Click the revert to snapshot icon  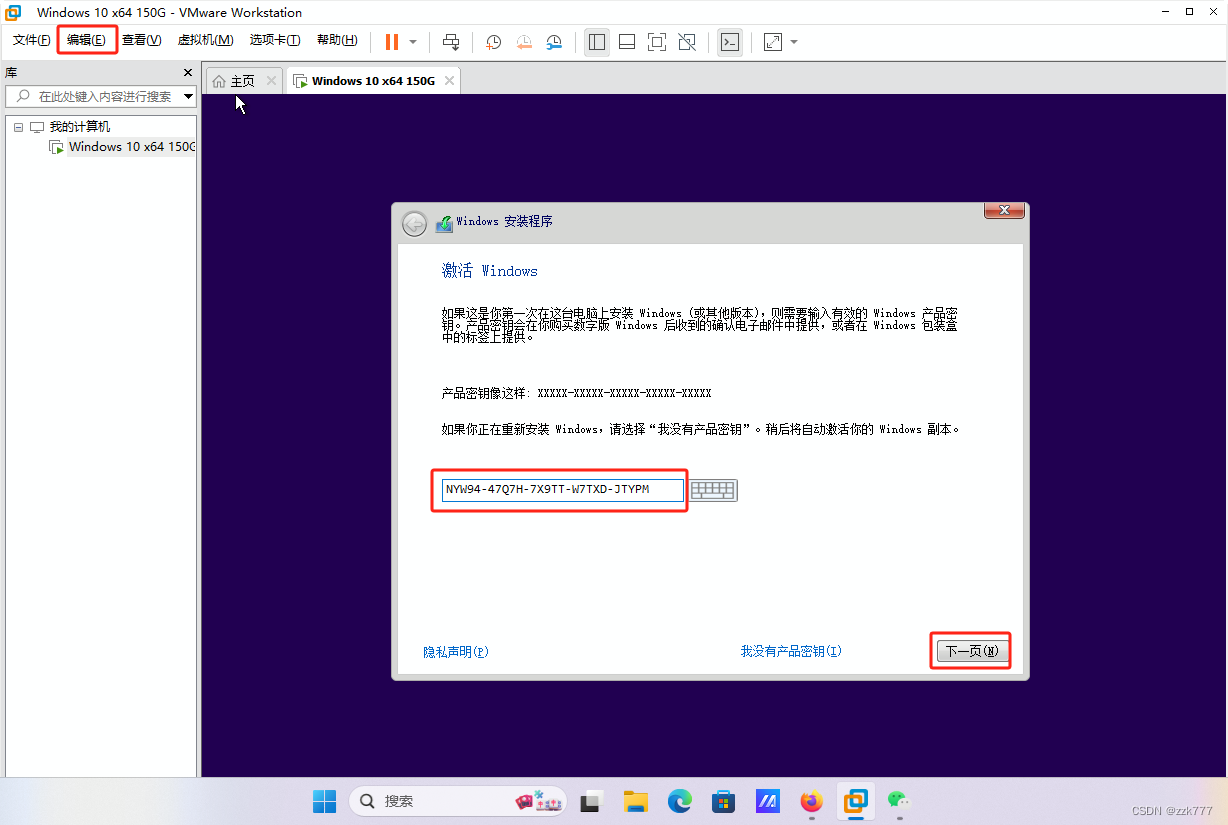[524, 42]
